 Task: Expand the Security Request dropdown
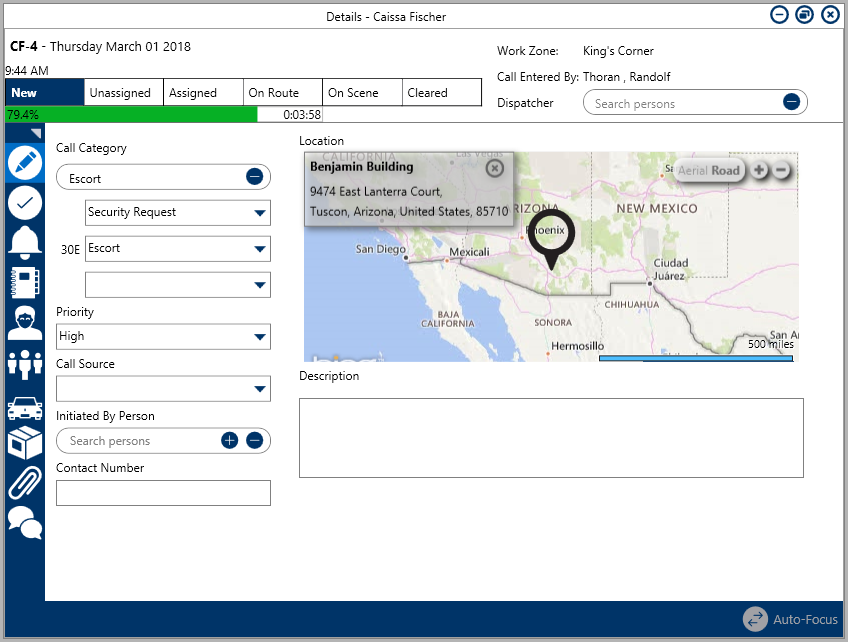(x=259, y=213)
